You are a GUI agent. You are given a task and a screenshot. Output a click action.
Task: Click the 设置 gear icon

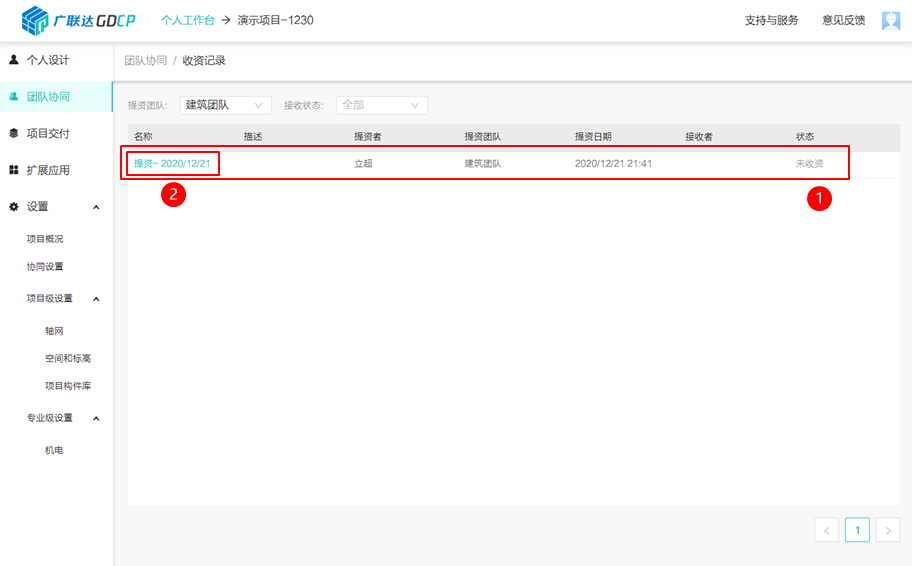pyautogui.click(x=14, y=207)
